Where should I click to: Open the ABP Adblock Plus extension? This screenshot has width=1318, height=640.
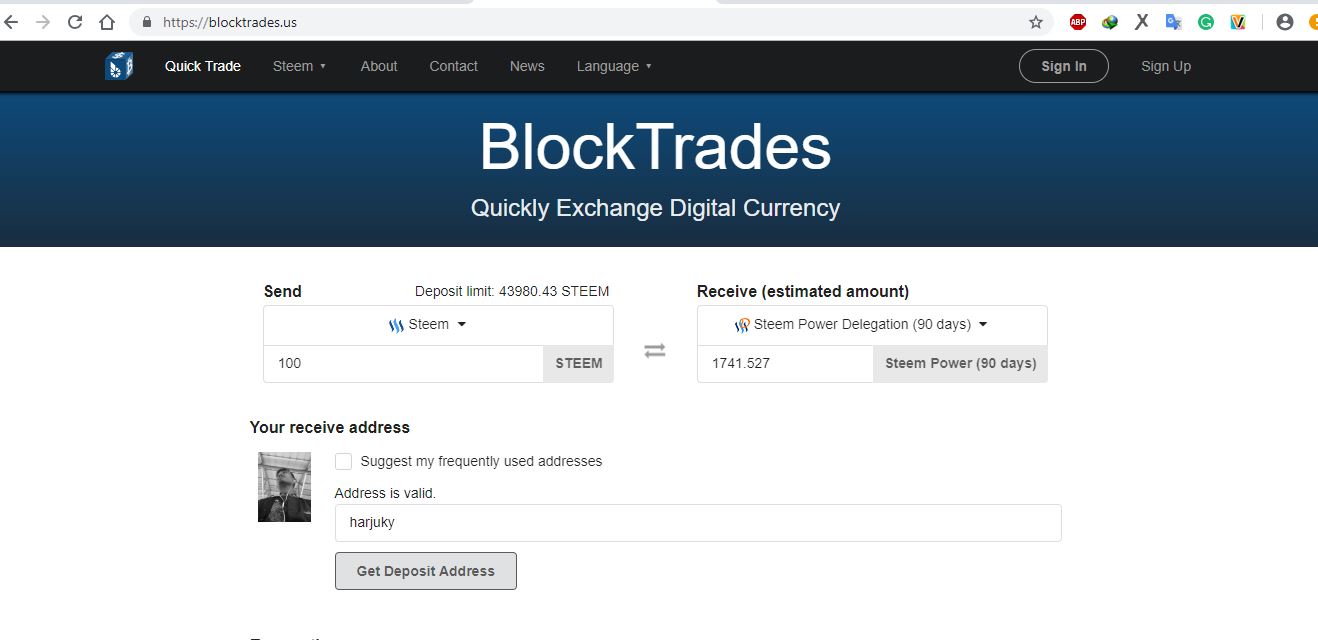[x=1078, y=22]
